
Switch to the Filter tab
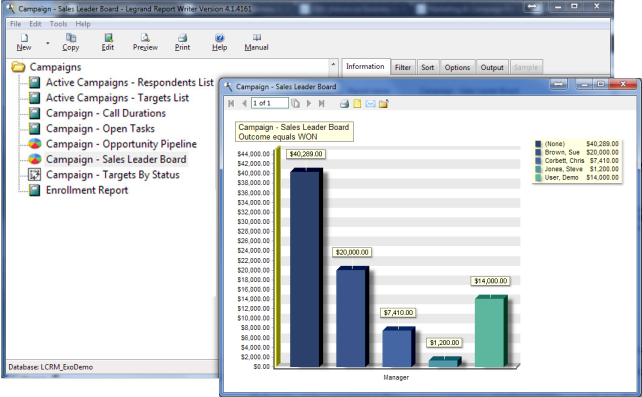[403, 68]
